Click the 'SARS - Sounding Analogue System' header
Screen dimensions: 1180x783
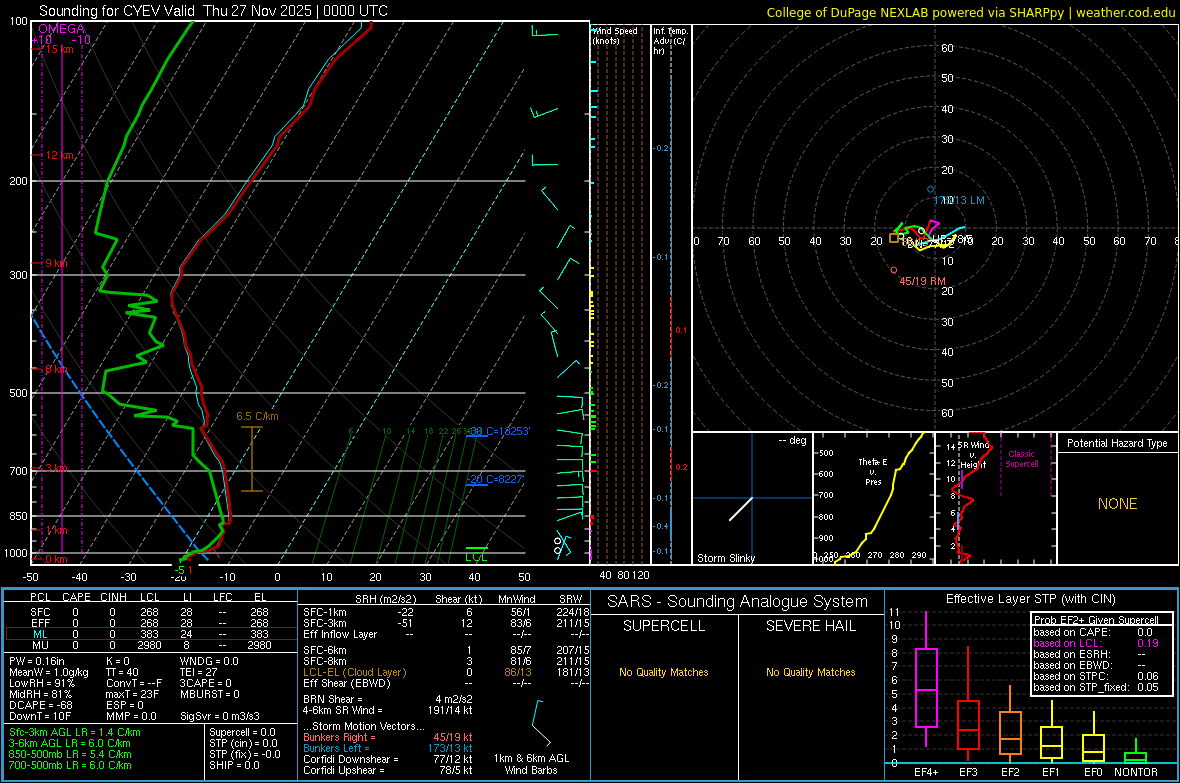[737, 602]
